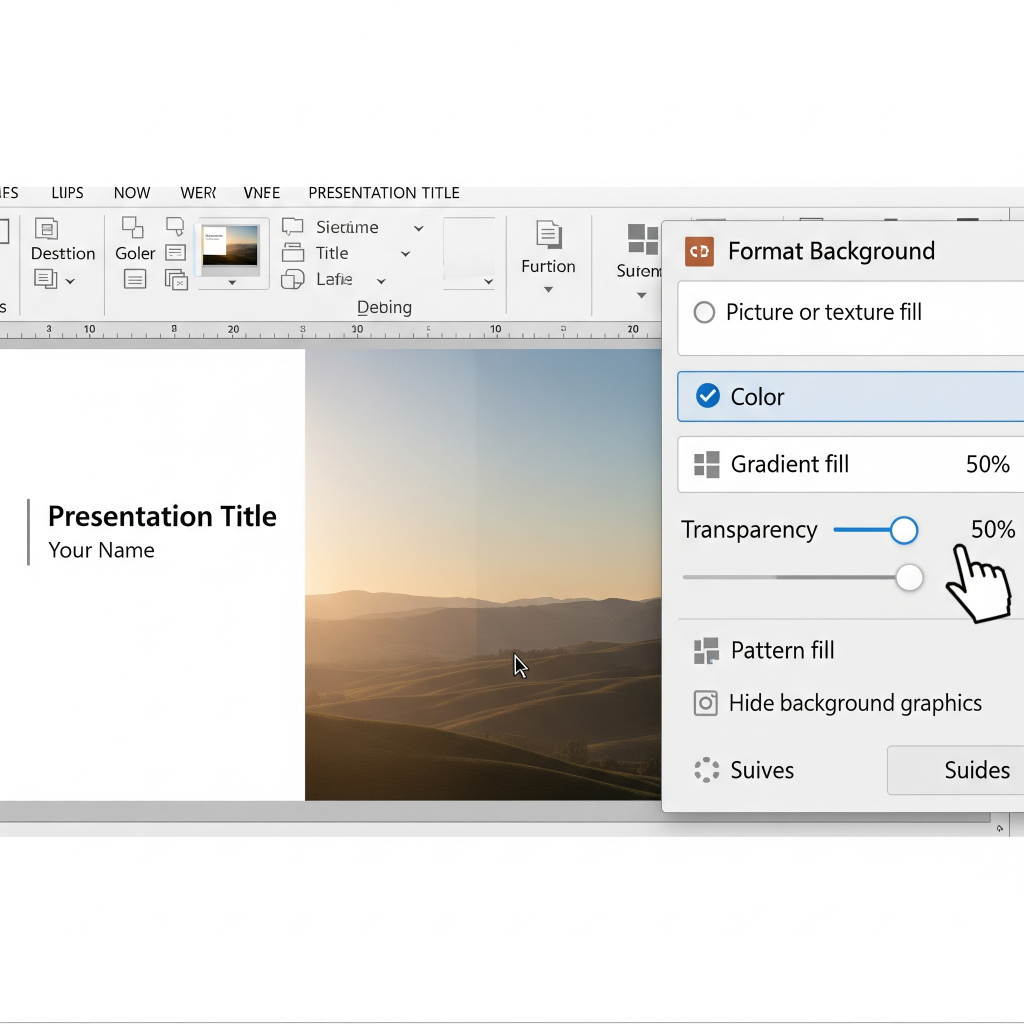The image size is (1024, 1024).
Task: Click the blue Transparency slider handle
Action: click(904, 530)
